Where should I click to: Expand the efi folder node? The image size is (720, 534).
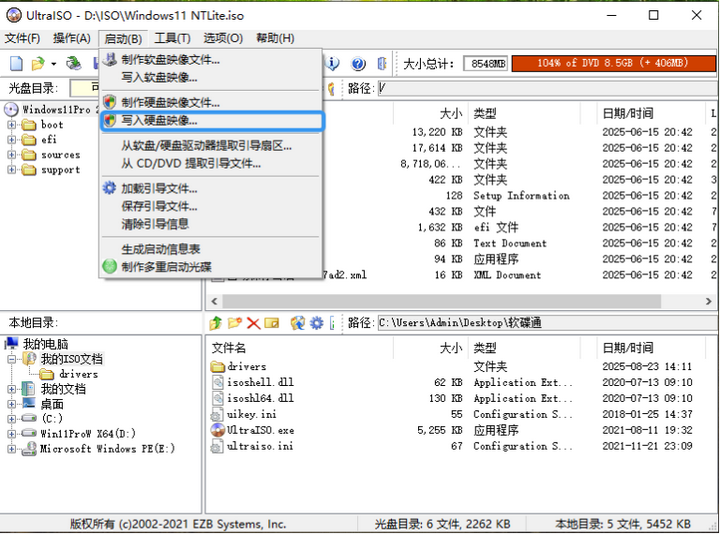[11, 140]
